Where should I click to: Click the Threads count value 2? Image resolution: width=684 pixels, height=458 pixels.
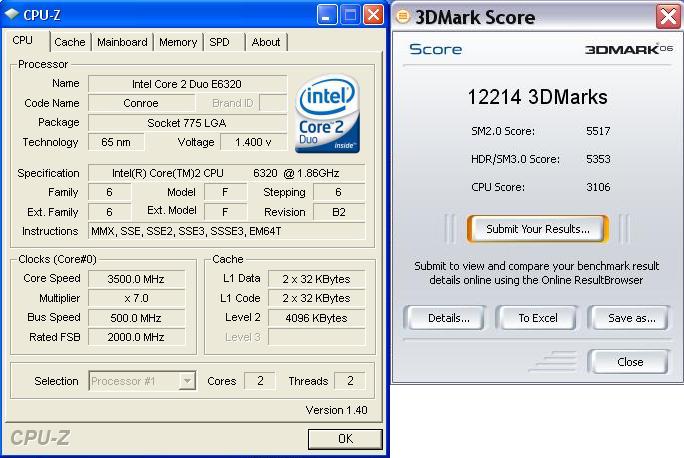tap(350, 381)
